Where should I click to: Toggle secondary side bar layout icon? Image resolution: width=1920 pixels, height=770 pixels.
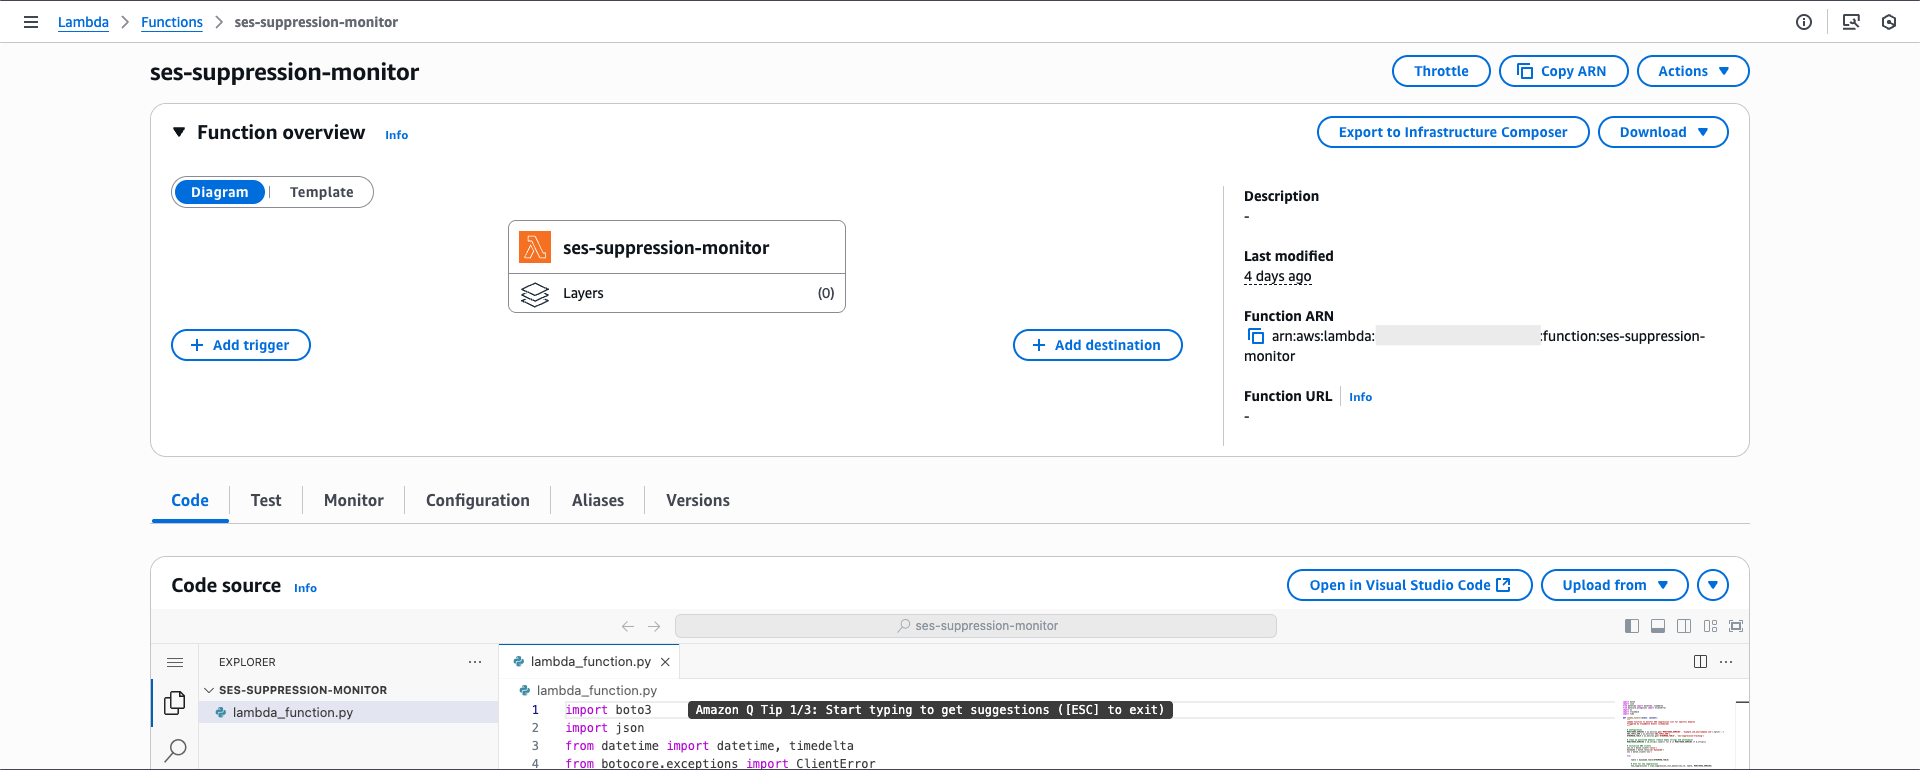click(1684, 626)
